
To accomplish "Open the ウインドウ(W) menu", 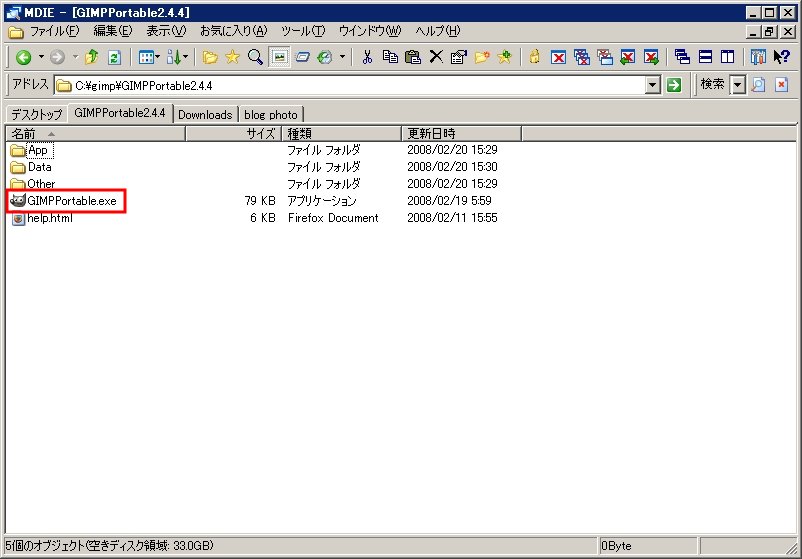I will [370, 31].
